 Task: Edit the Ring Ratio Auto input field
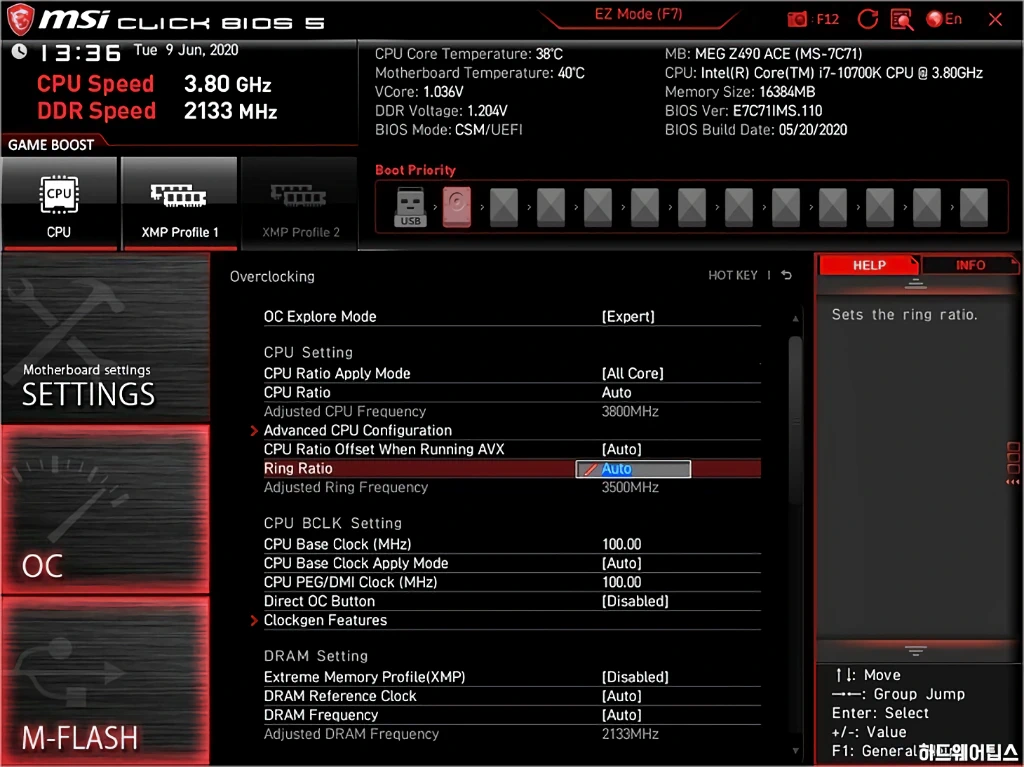tap(633, 468)
